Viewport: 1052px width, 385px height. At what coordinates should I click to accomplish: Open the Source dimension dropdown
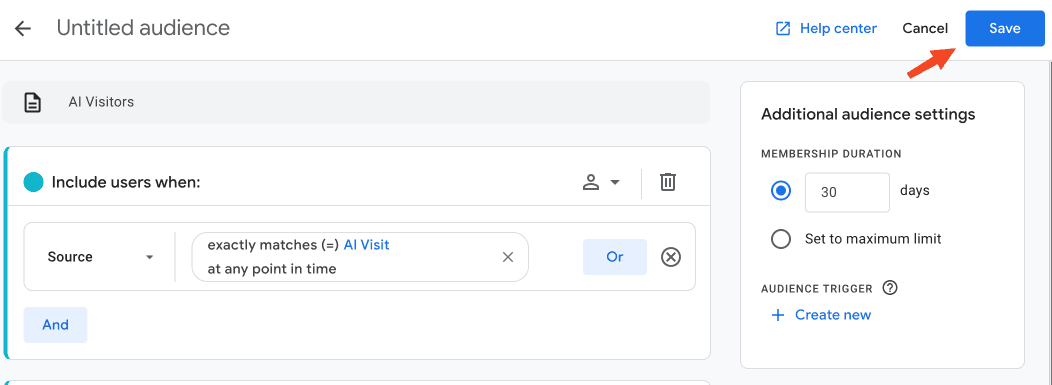101,257
